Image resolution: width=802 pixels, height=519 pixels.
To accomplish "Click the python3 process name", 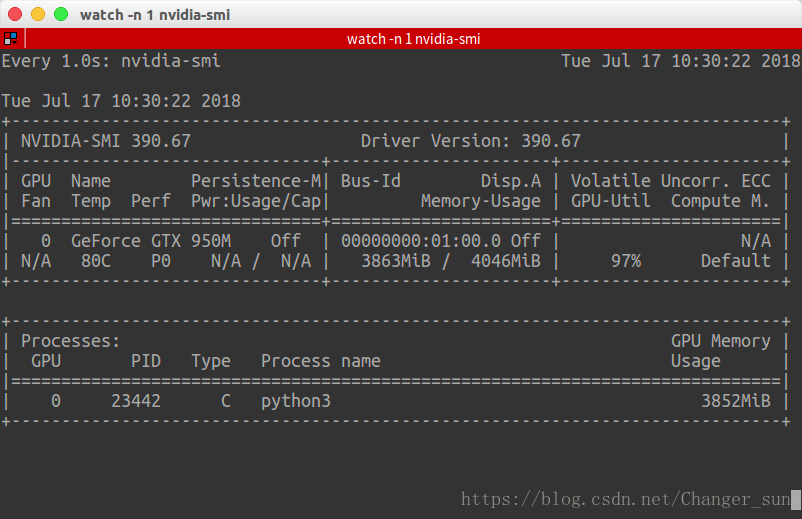I will coord(295,401).
